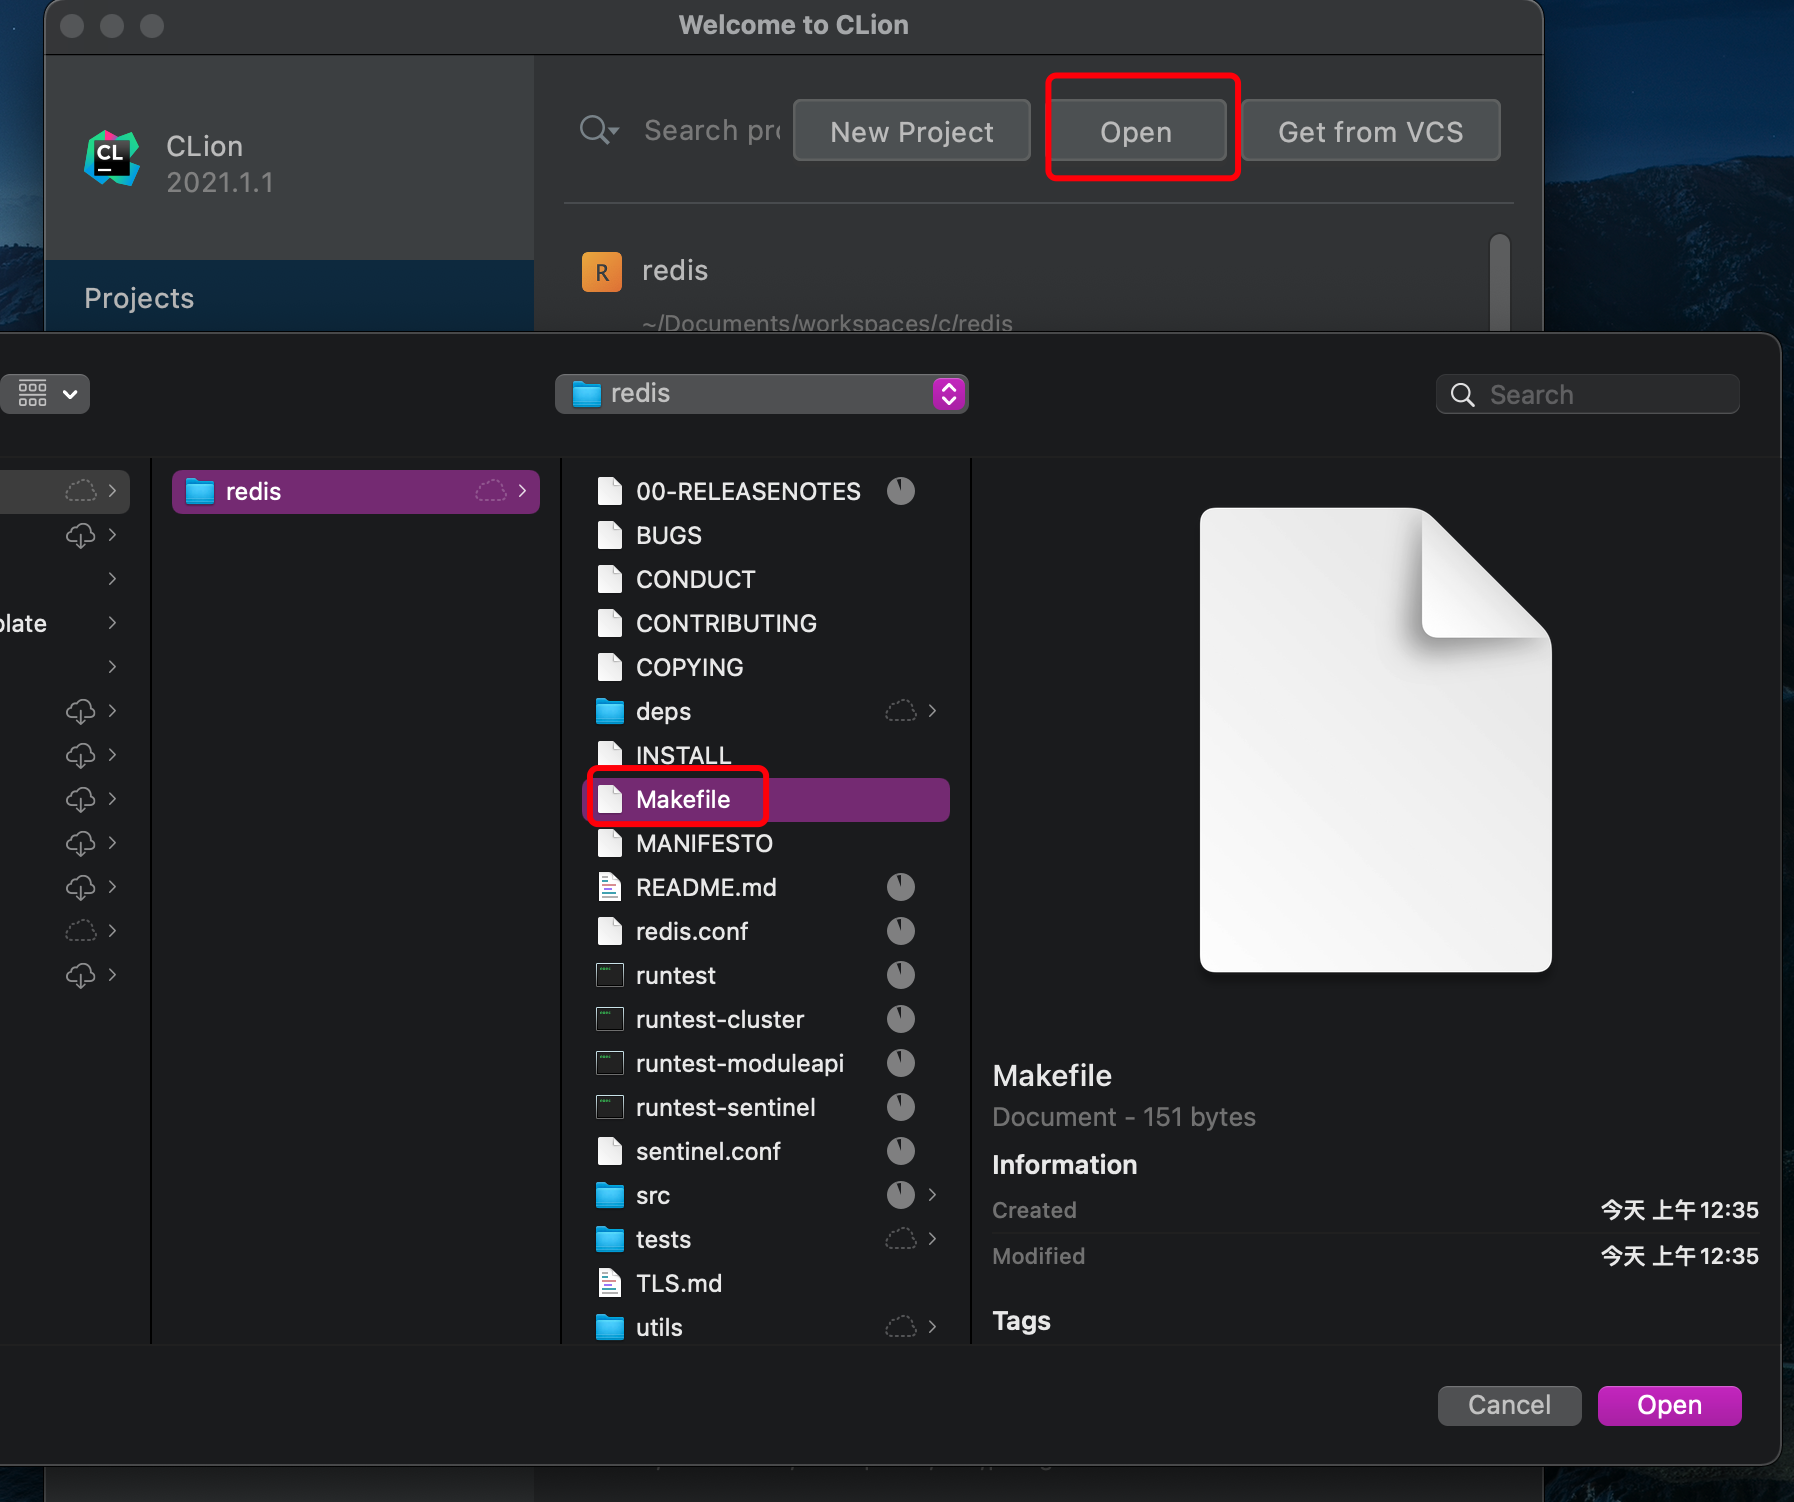1794x1502 pixels.
Task: Open the redis folder path popup
Action: click(762, 394)
